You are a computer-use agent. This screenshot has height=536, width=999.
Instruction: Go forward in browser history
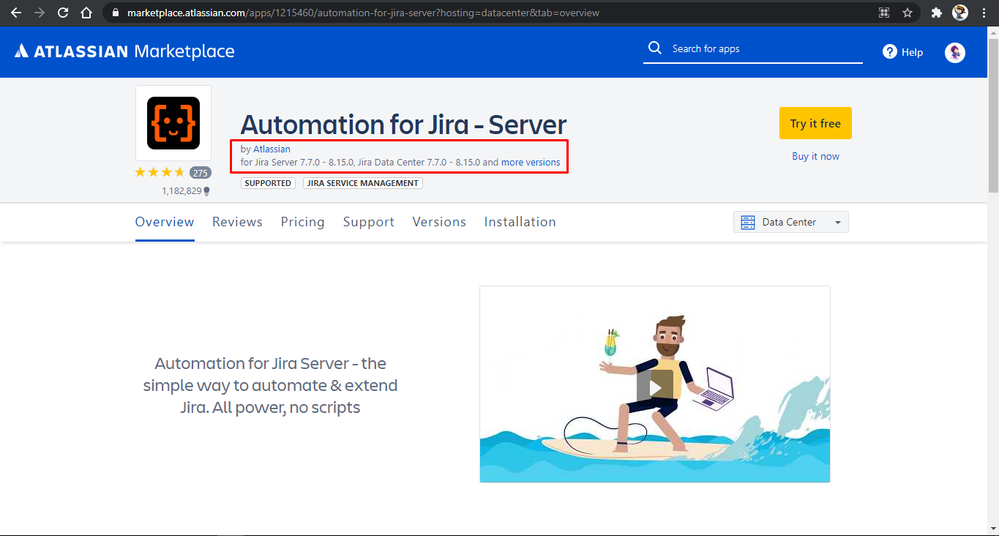point(40,13)
